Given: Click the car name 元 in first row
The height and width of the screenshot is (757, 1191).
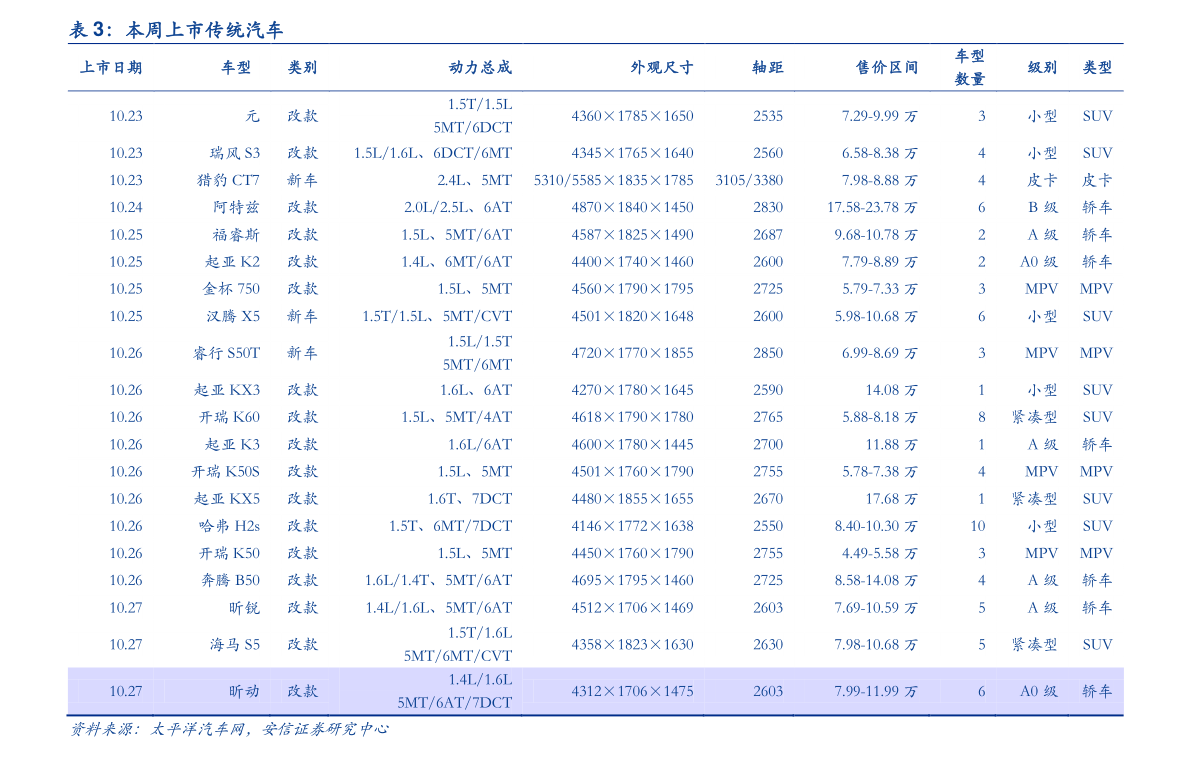Looking at the screenshot, I should click(x=252, y=116).
